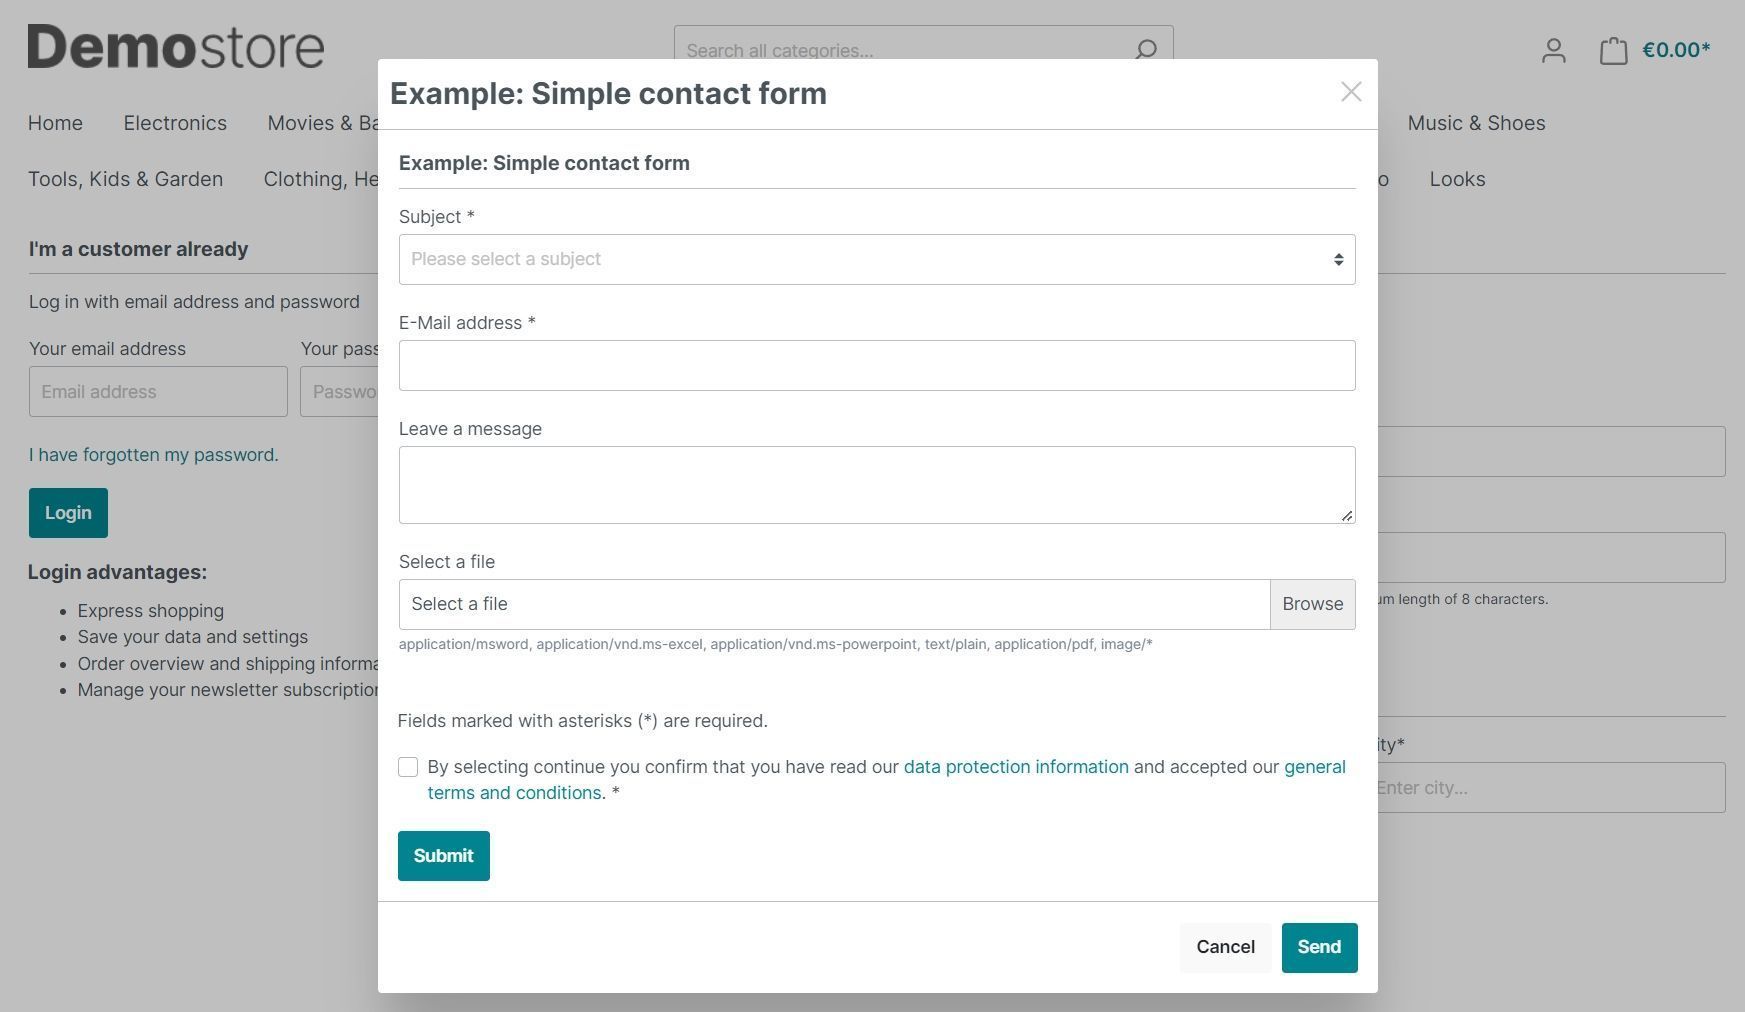Open the Music & Shoes category
This screenshot has height=1012, width=1745.
(x=1476, y=123)
